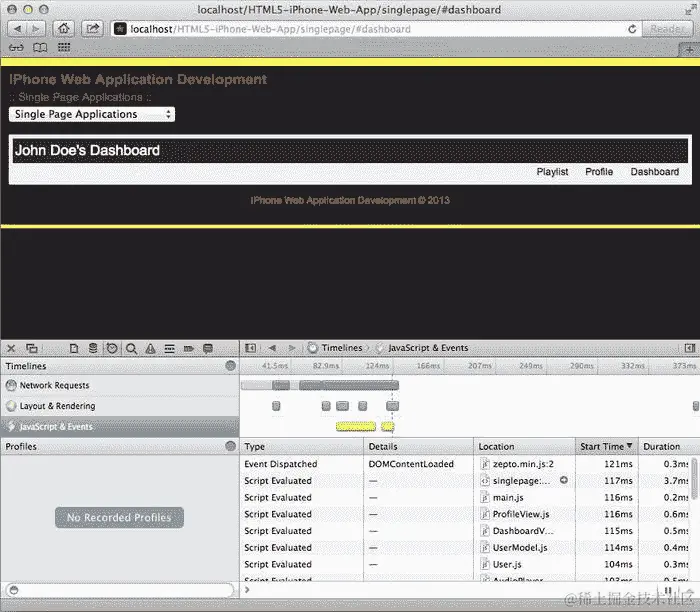700x612 pixels.
Task: Open the Dashboard navigation link
Action: coord(654,172)
